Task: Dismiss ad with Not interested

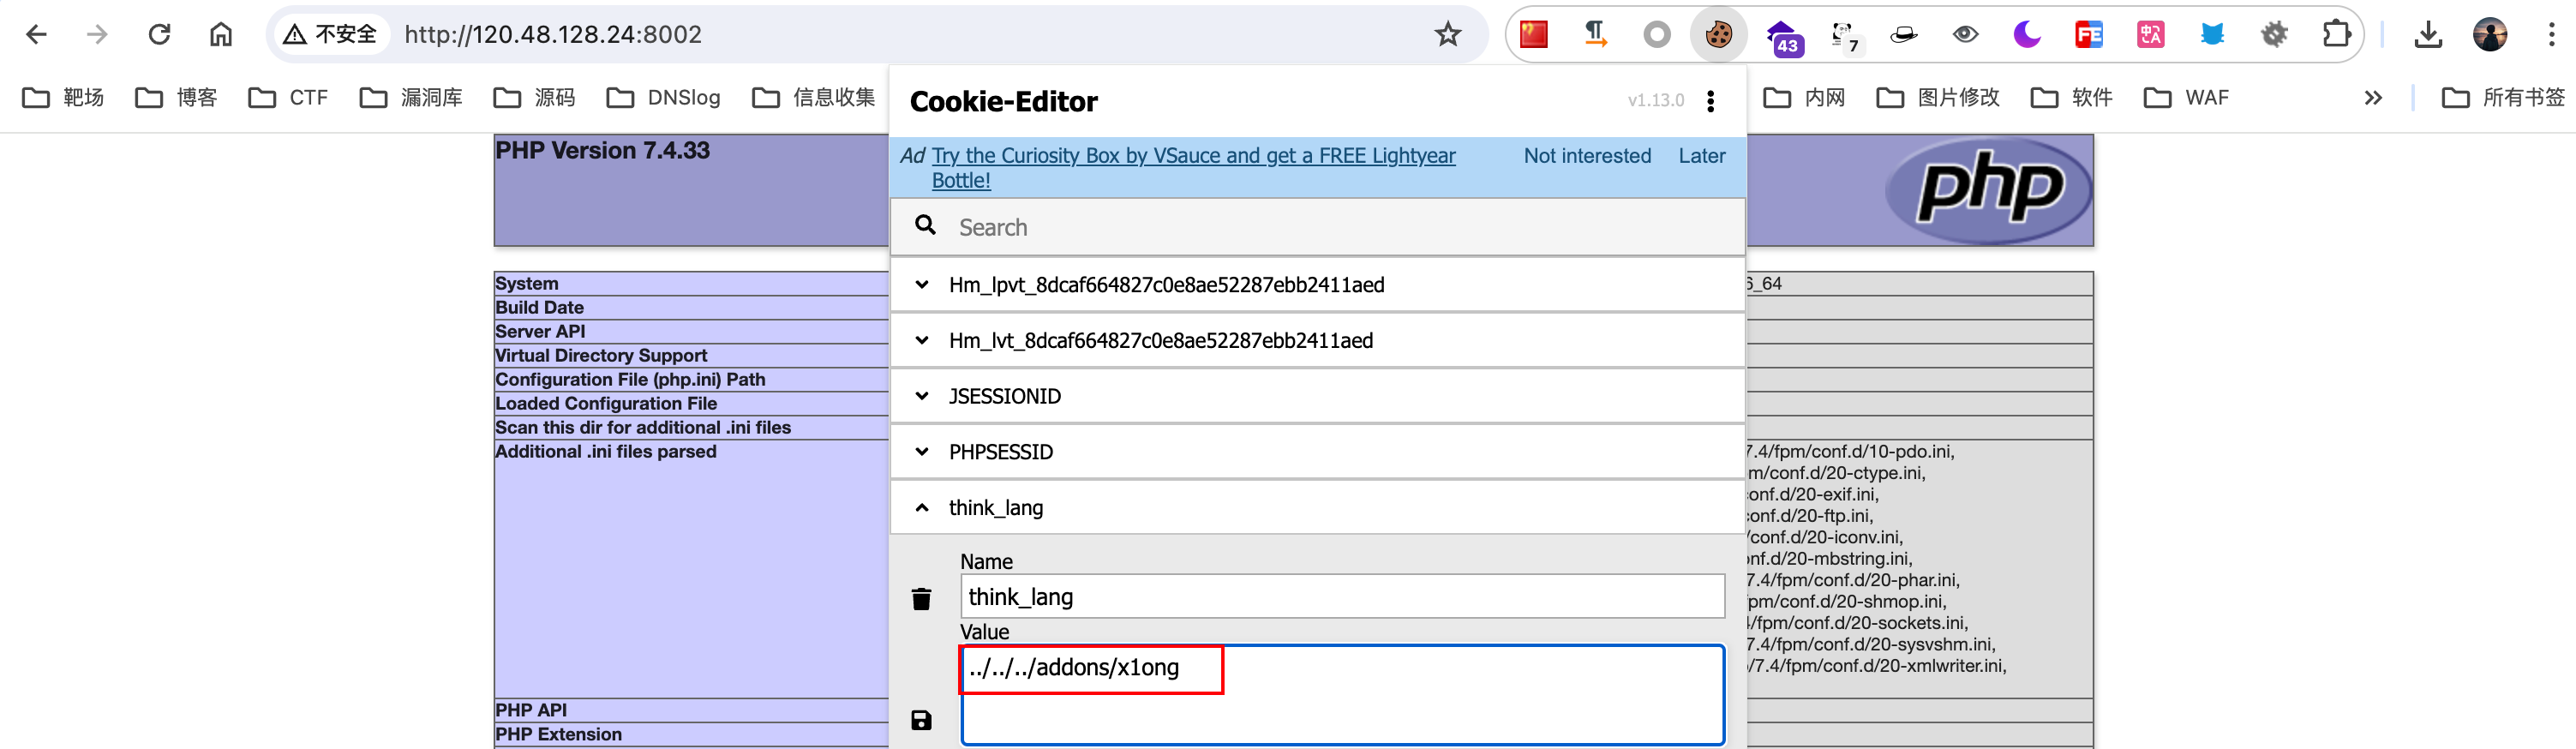Action: (x=1587, y=156)
